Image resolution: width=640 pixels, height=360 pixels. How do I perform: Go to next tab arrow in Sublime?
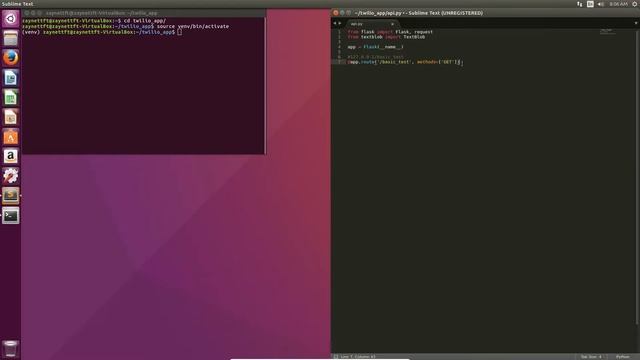340,23
